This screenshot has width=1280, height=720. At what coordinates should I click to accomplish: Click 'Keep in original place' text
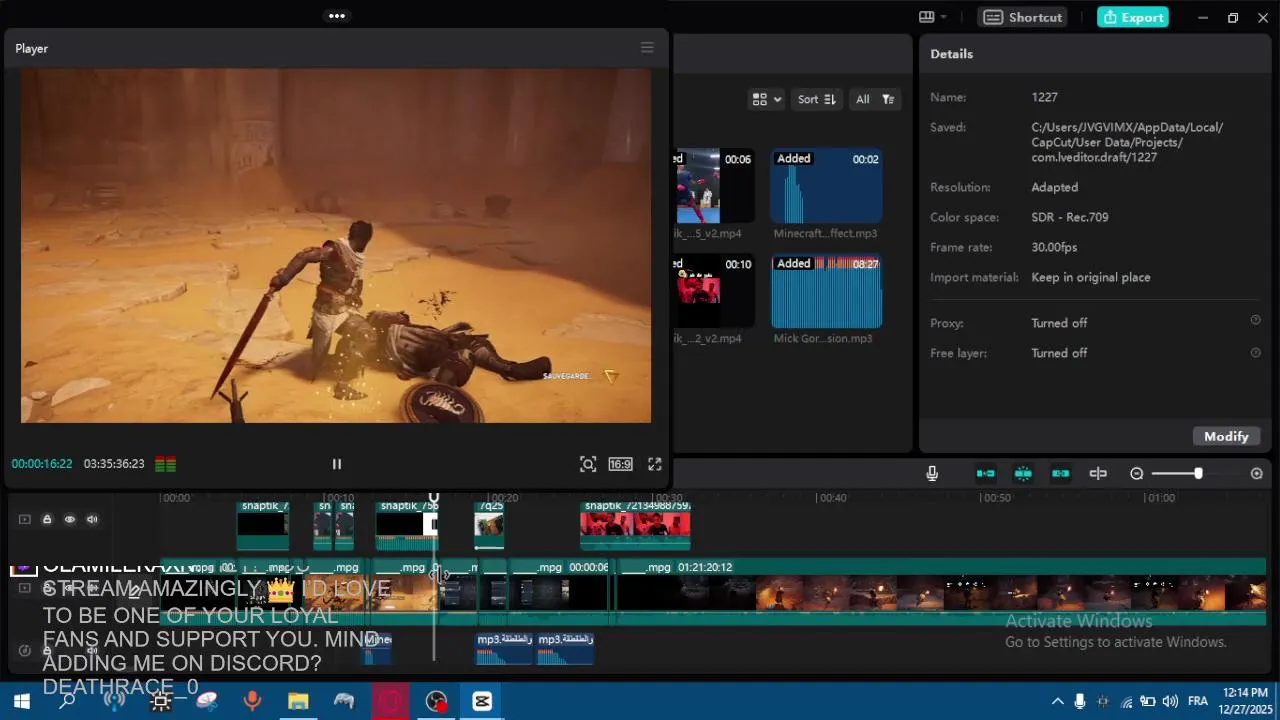pyautogui.click(x=1090, y=277)
